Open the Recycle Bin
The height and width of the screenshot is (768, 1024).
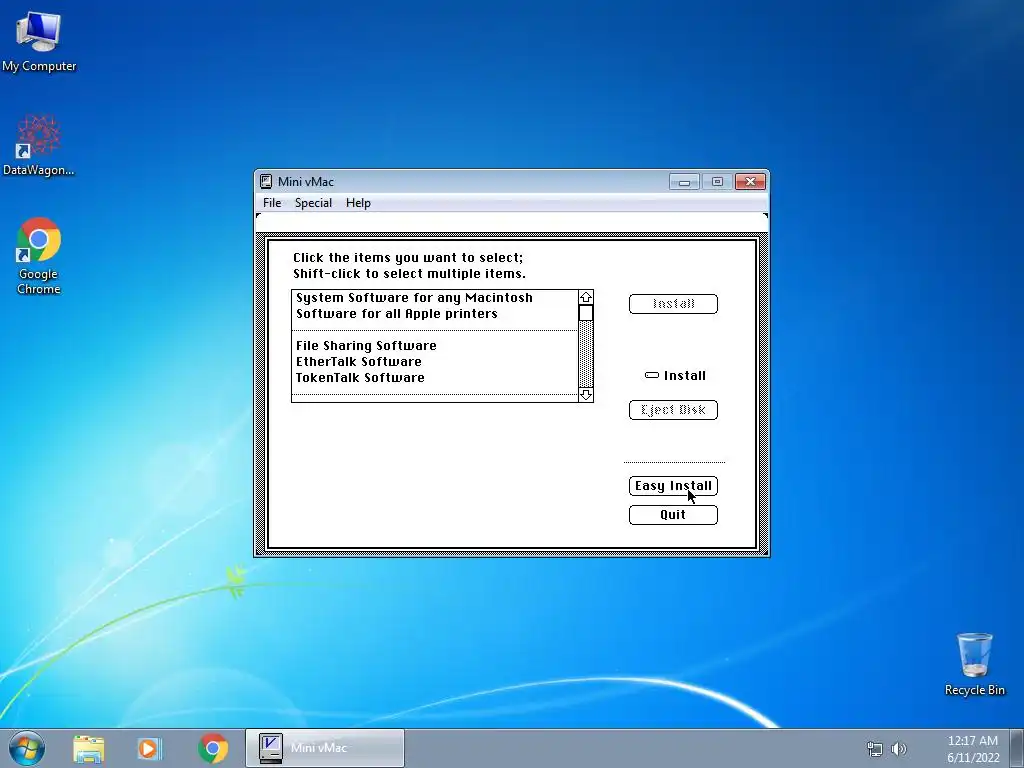[x=974, y=664]
